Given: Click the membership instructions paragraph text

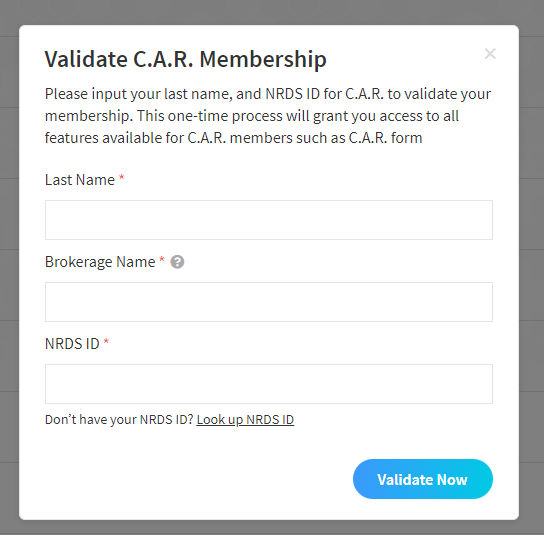Looking at the screenshot, I should [x=268, y=116].
